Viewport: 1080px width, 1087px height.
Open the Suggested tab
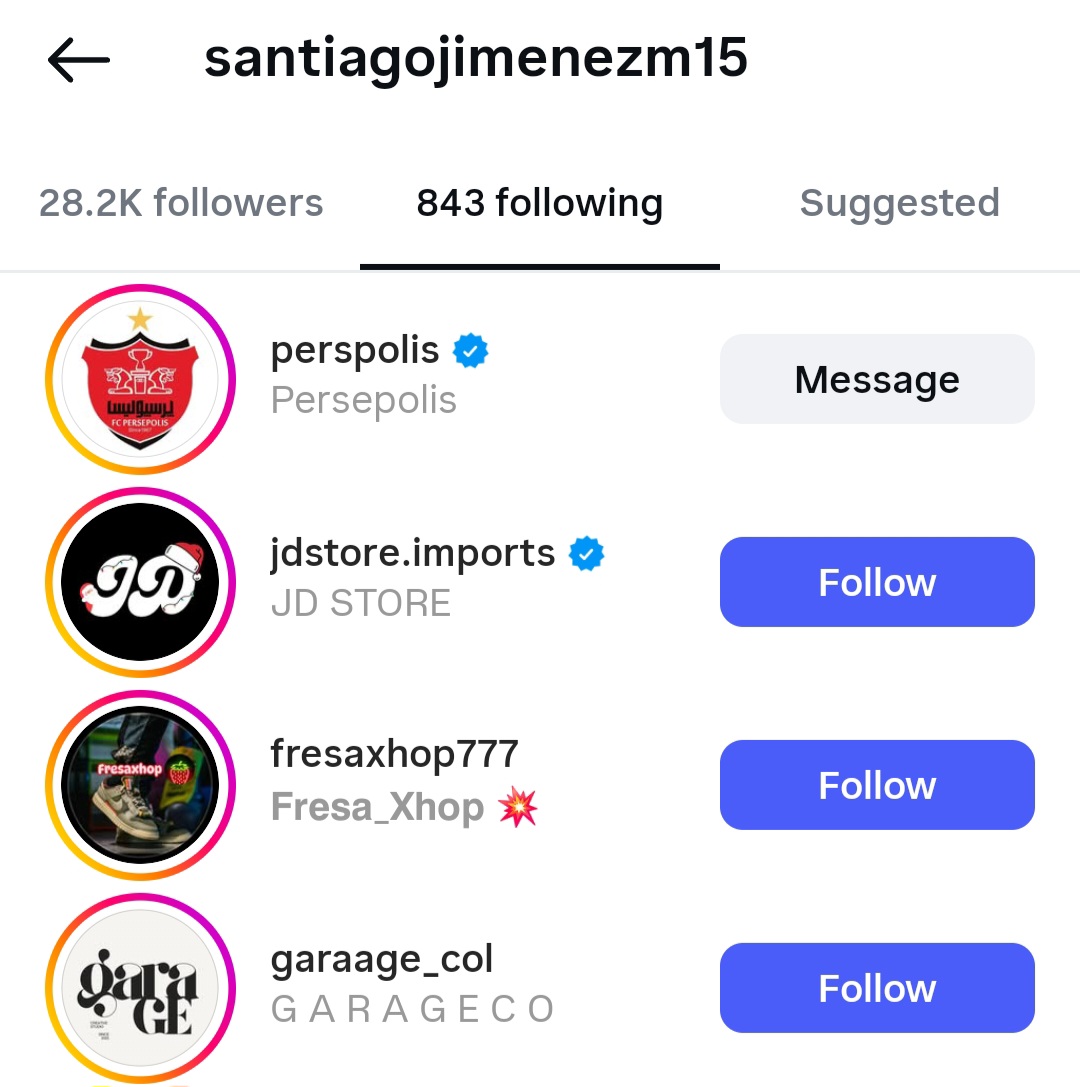[x=899, y=203]
